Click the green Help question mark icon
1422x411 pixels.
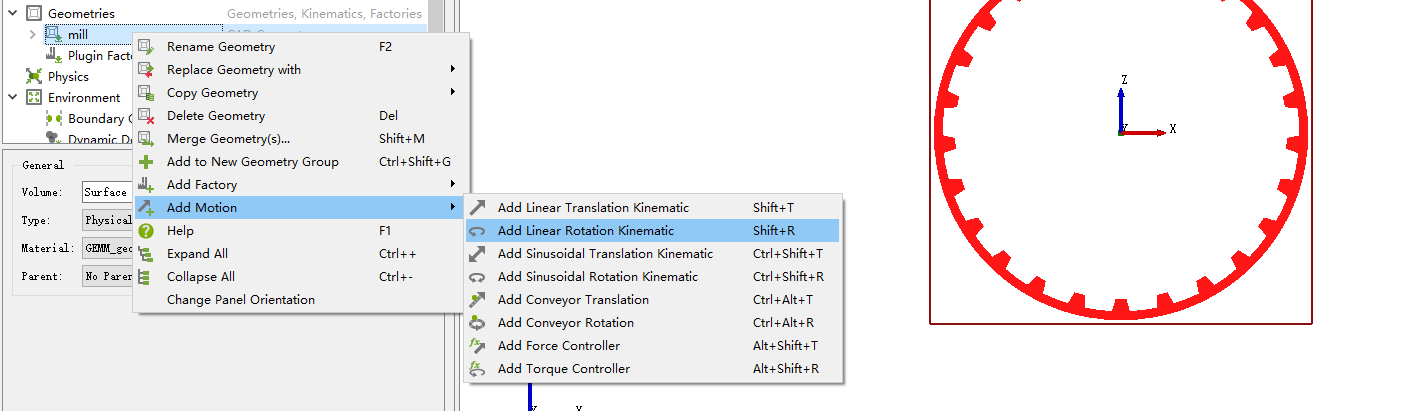(x=146, y=231)
